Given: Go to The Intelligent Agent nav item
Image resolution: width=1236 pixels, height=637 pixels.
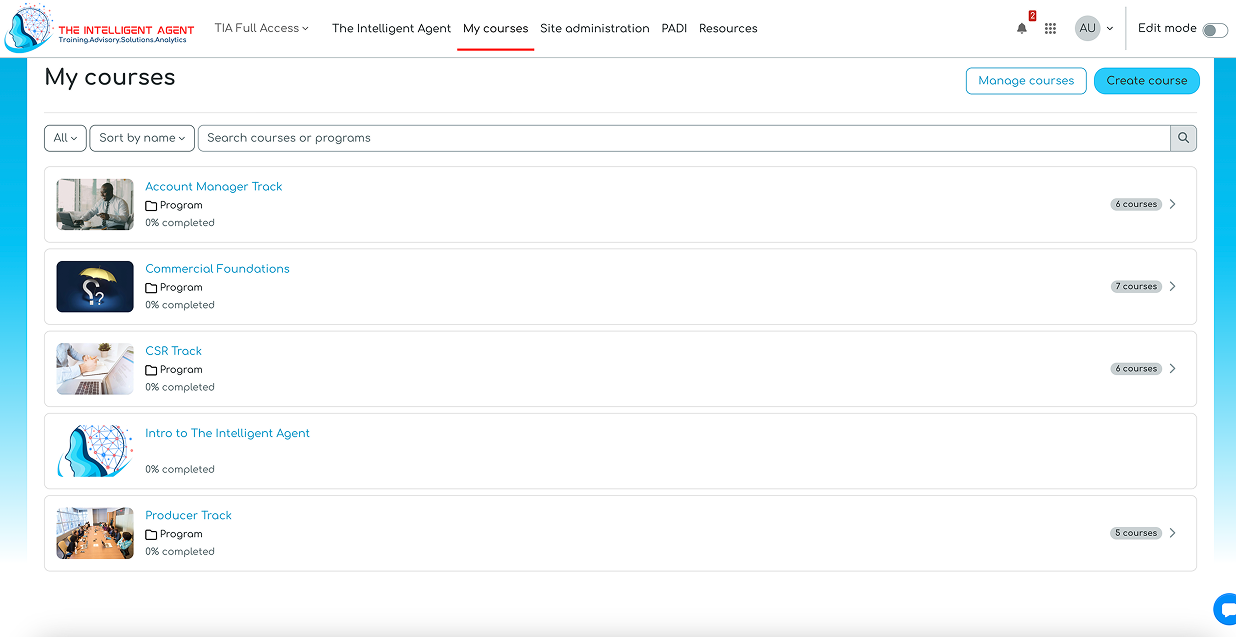Looking at the screenshot, I should (391, 28).
